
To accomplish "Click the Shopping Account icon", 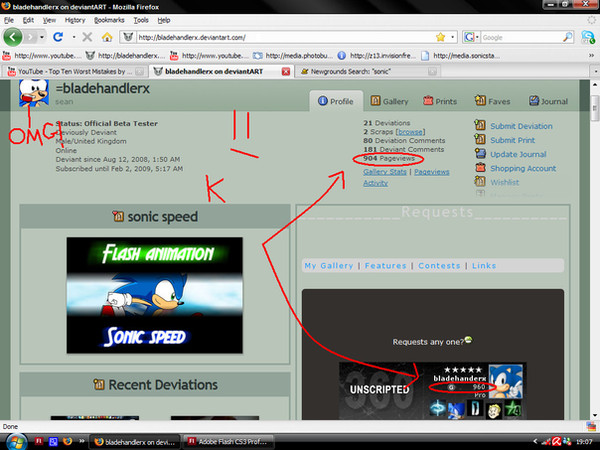I will pyautogui.click(x=480, y=168).
